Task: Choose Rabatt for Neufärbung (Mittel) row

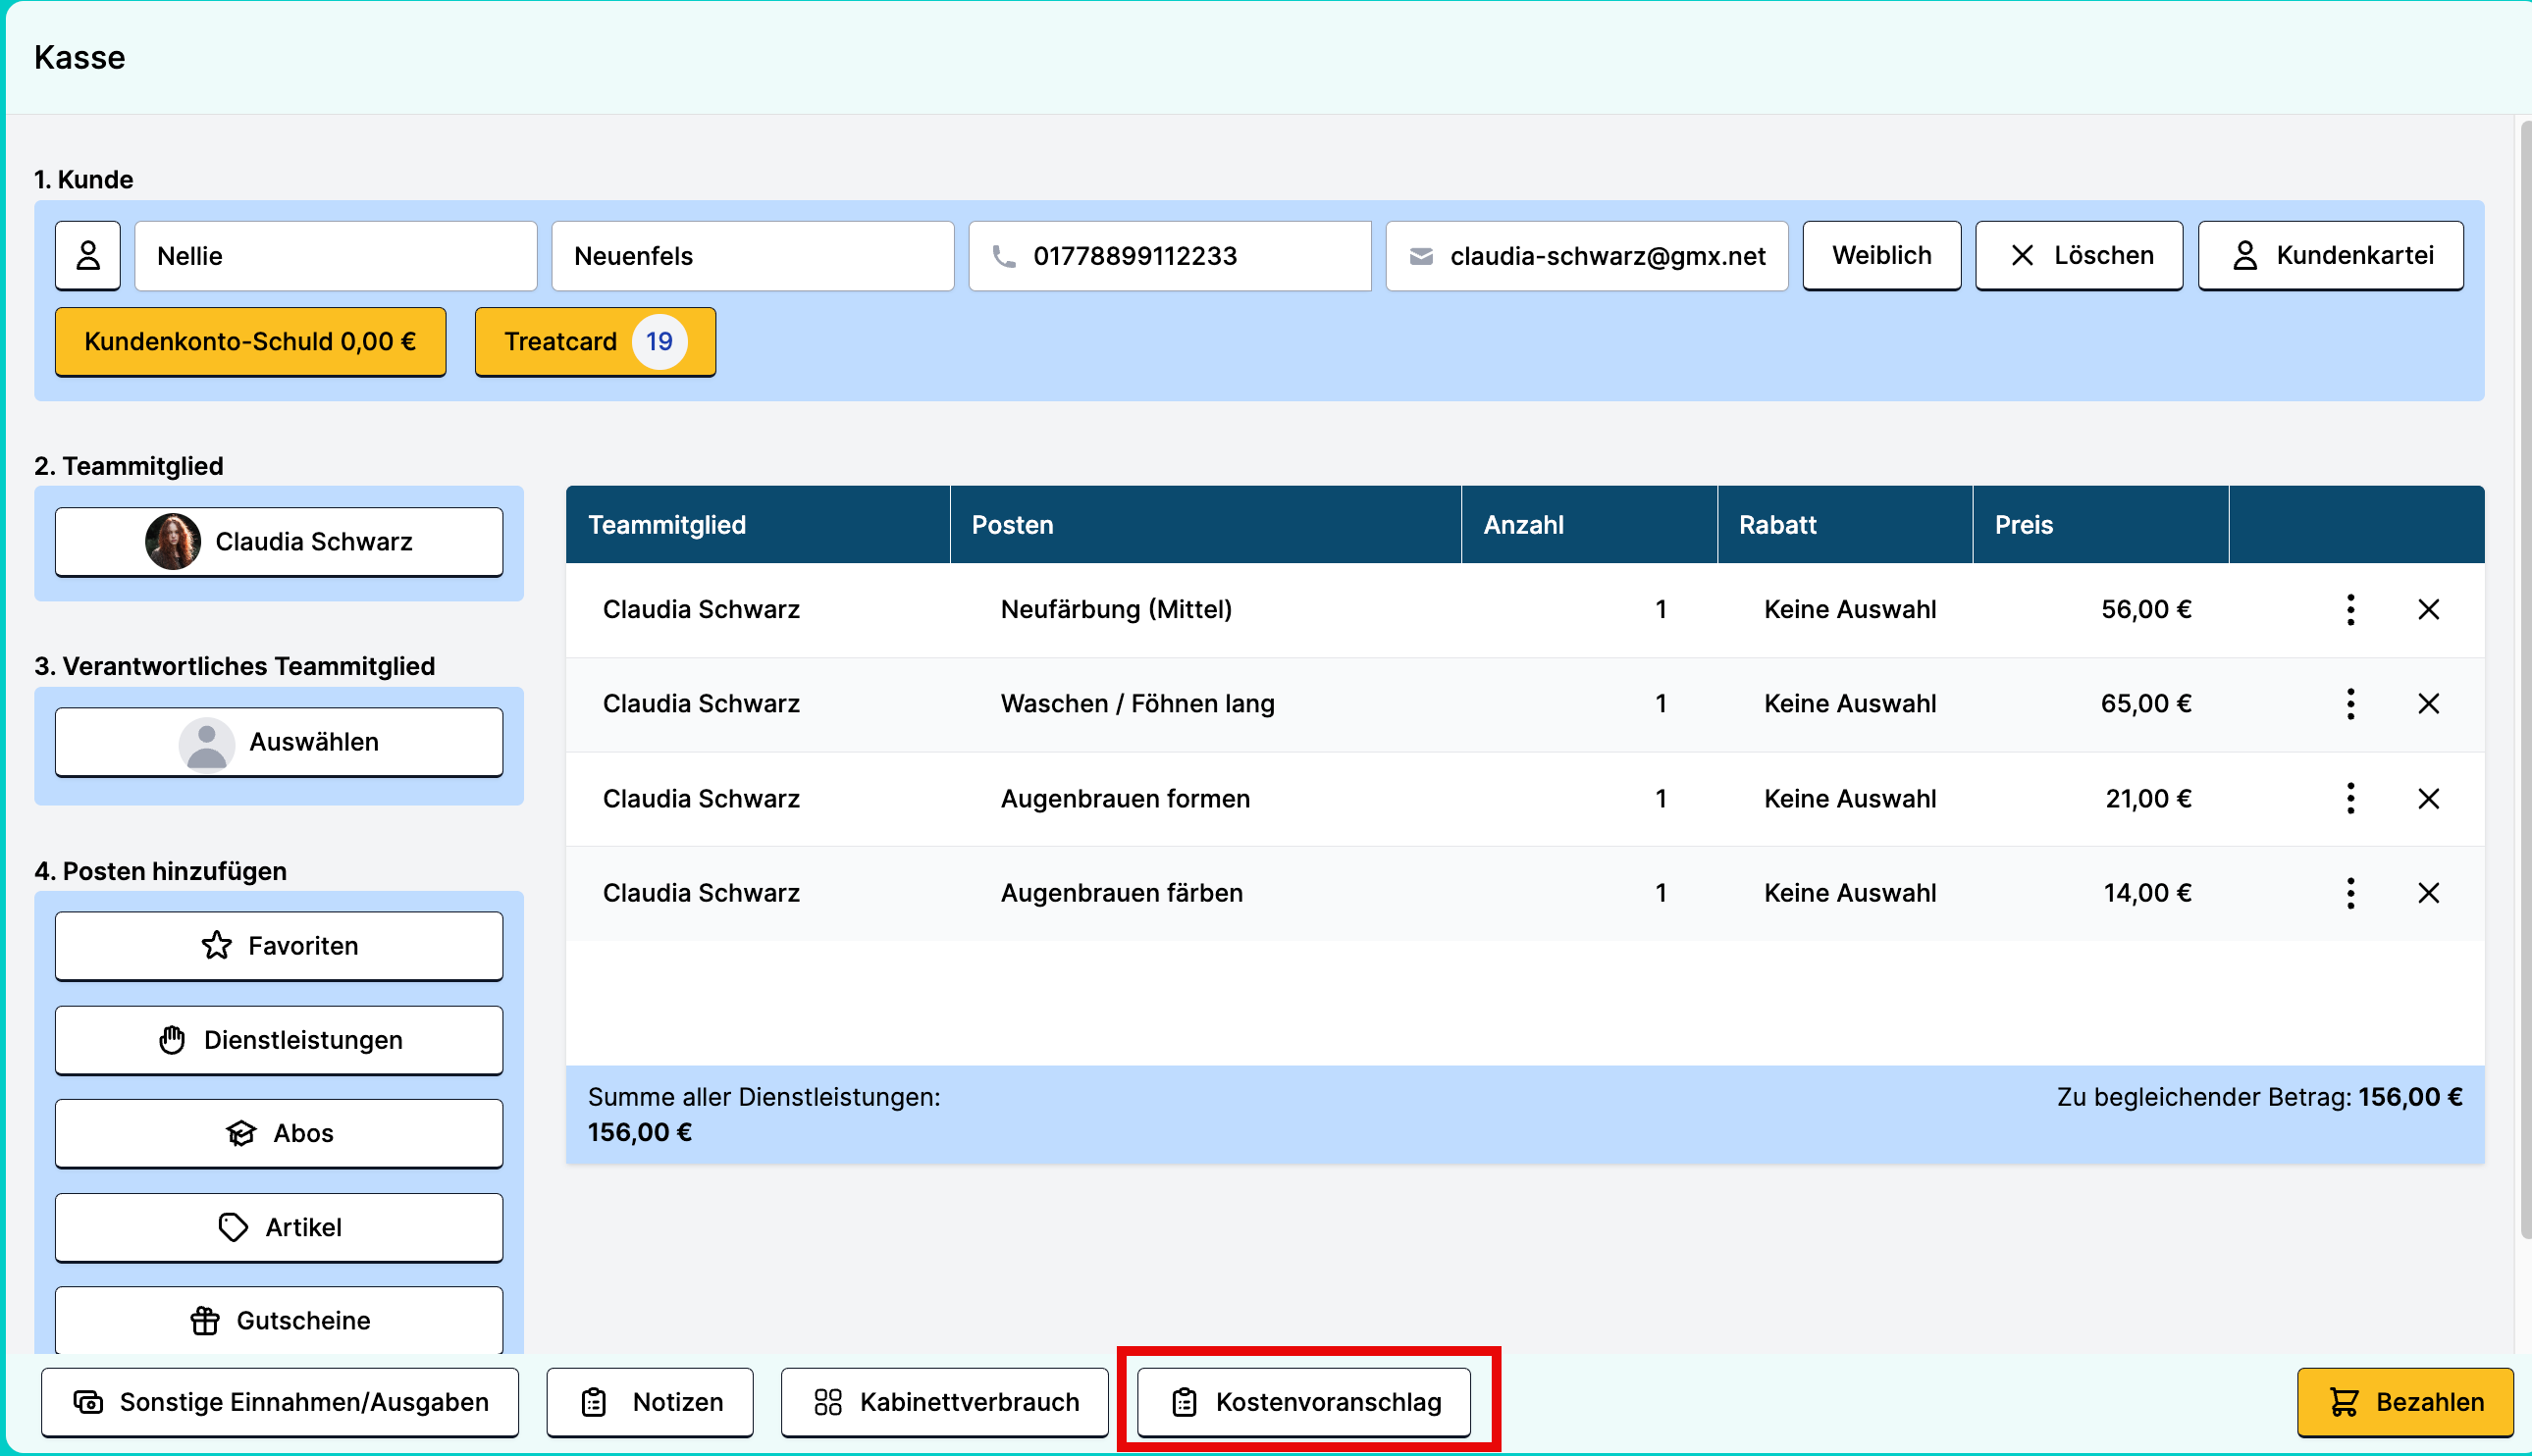Action: click(1849, 609)
